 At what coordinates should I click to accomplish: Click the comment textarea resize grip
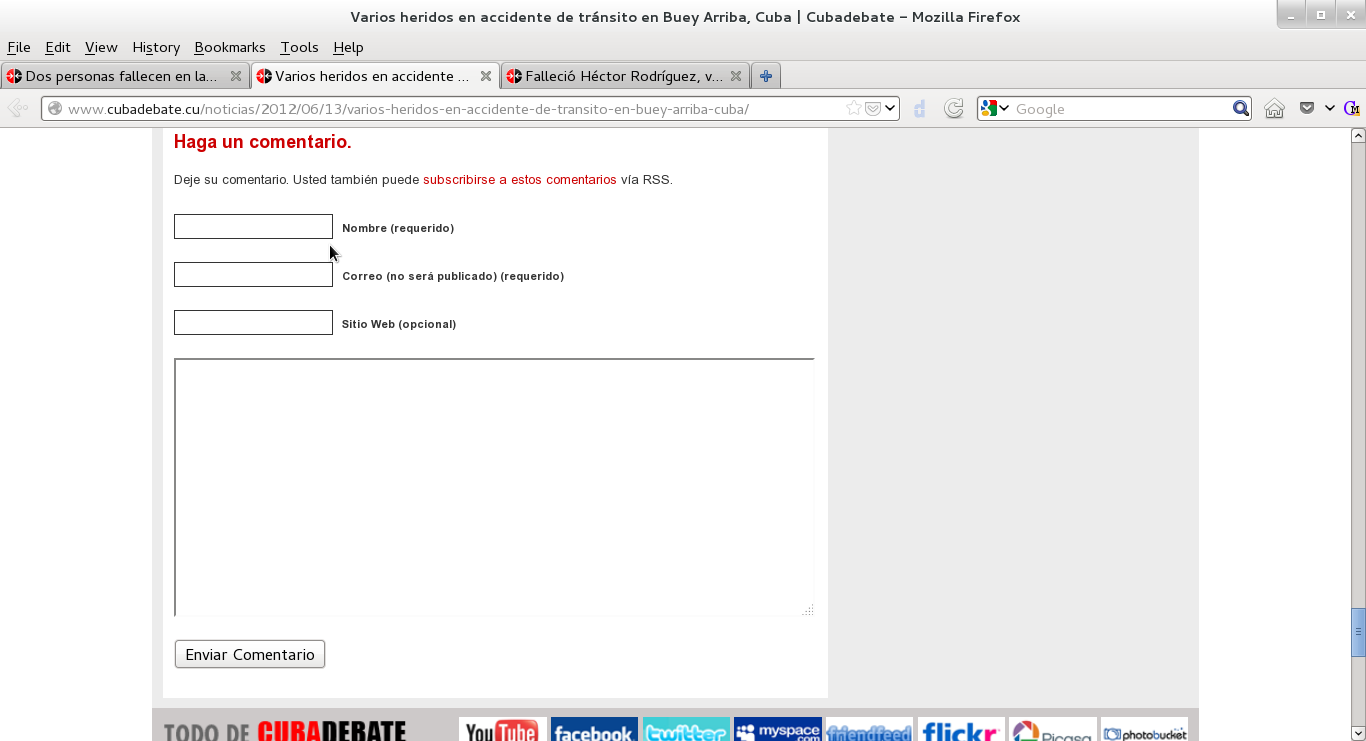pos(808,610)
